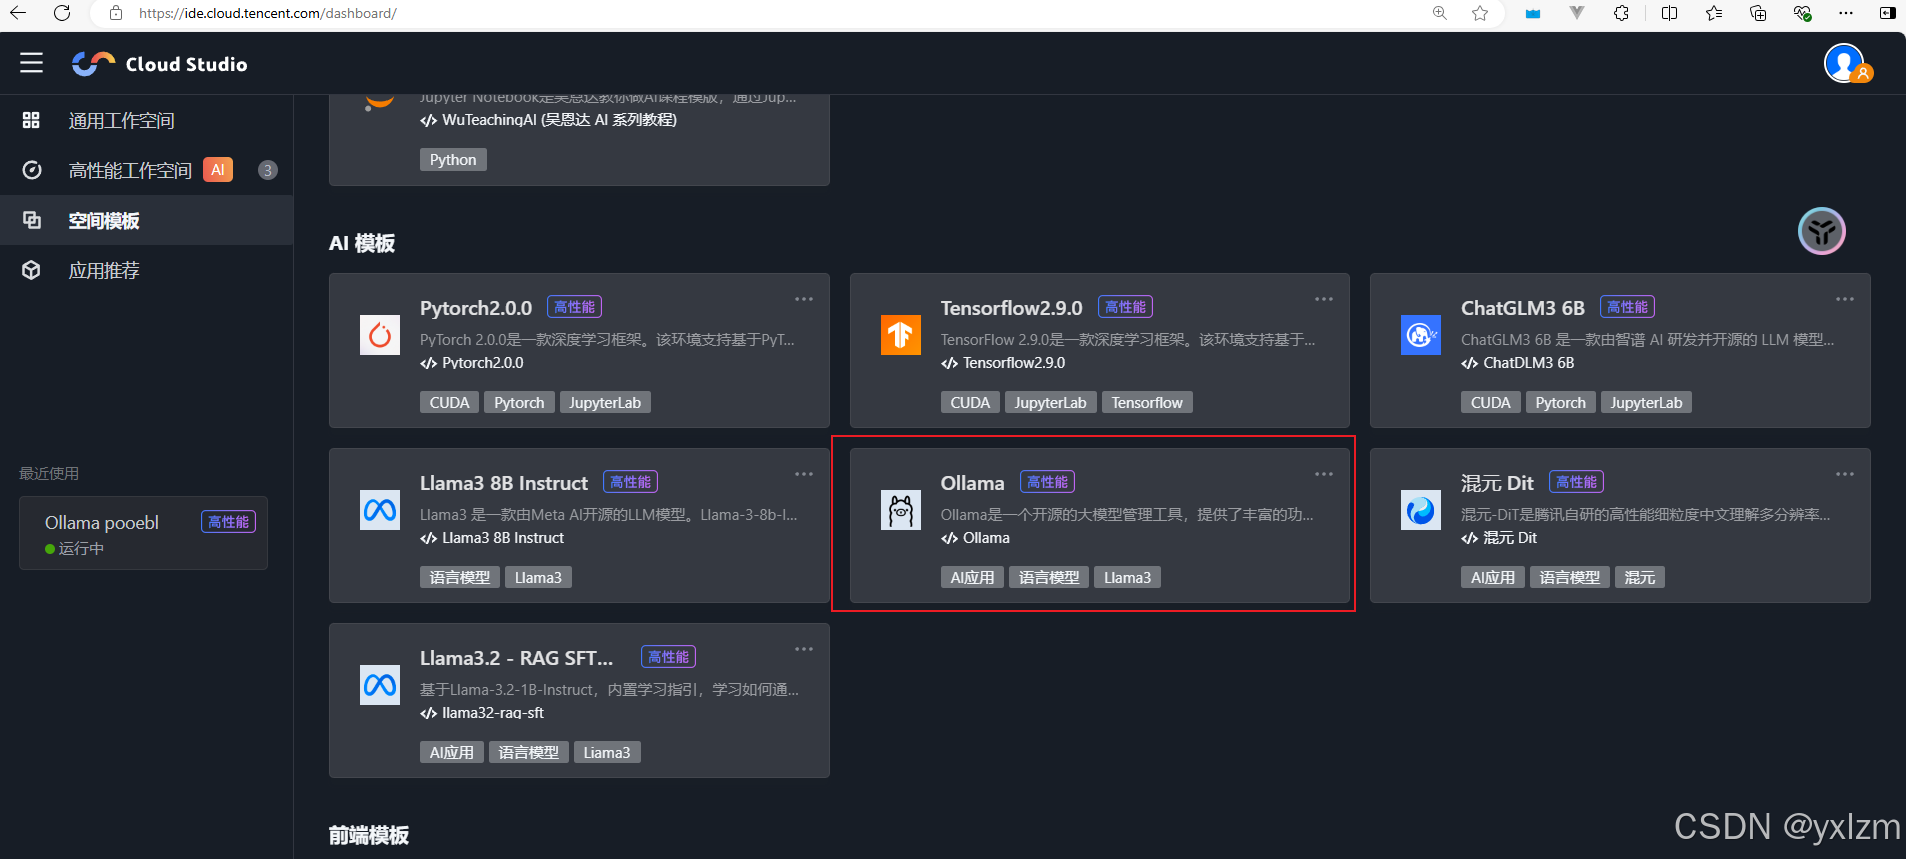Open the hamburger menu icon

pyautogui.click(x=31, y=63)
